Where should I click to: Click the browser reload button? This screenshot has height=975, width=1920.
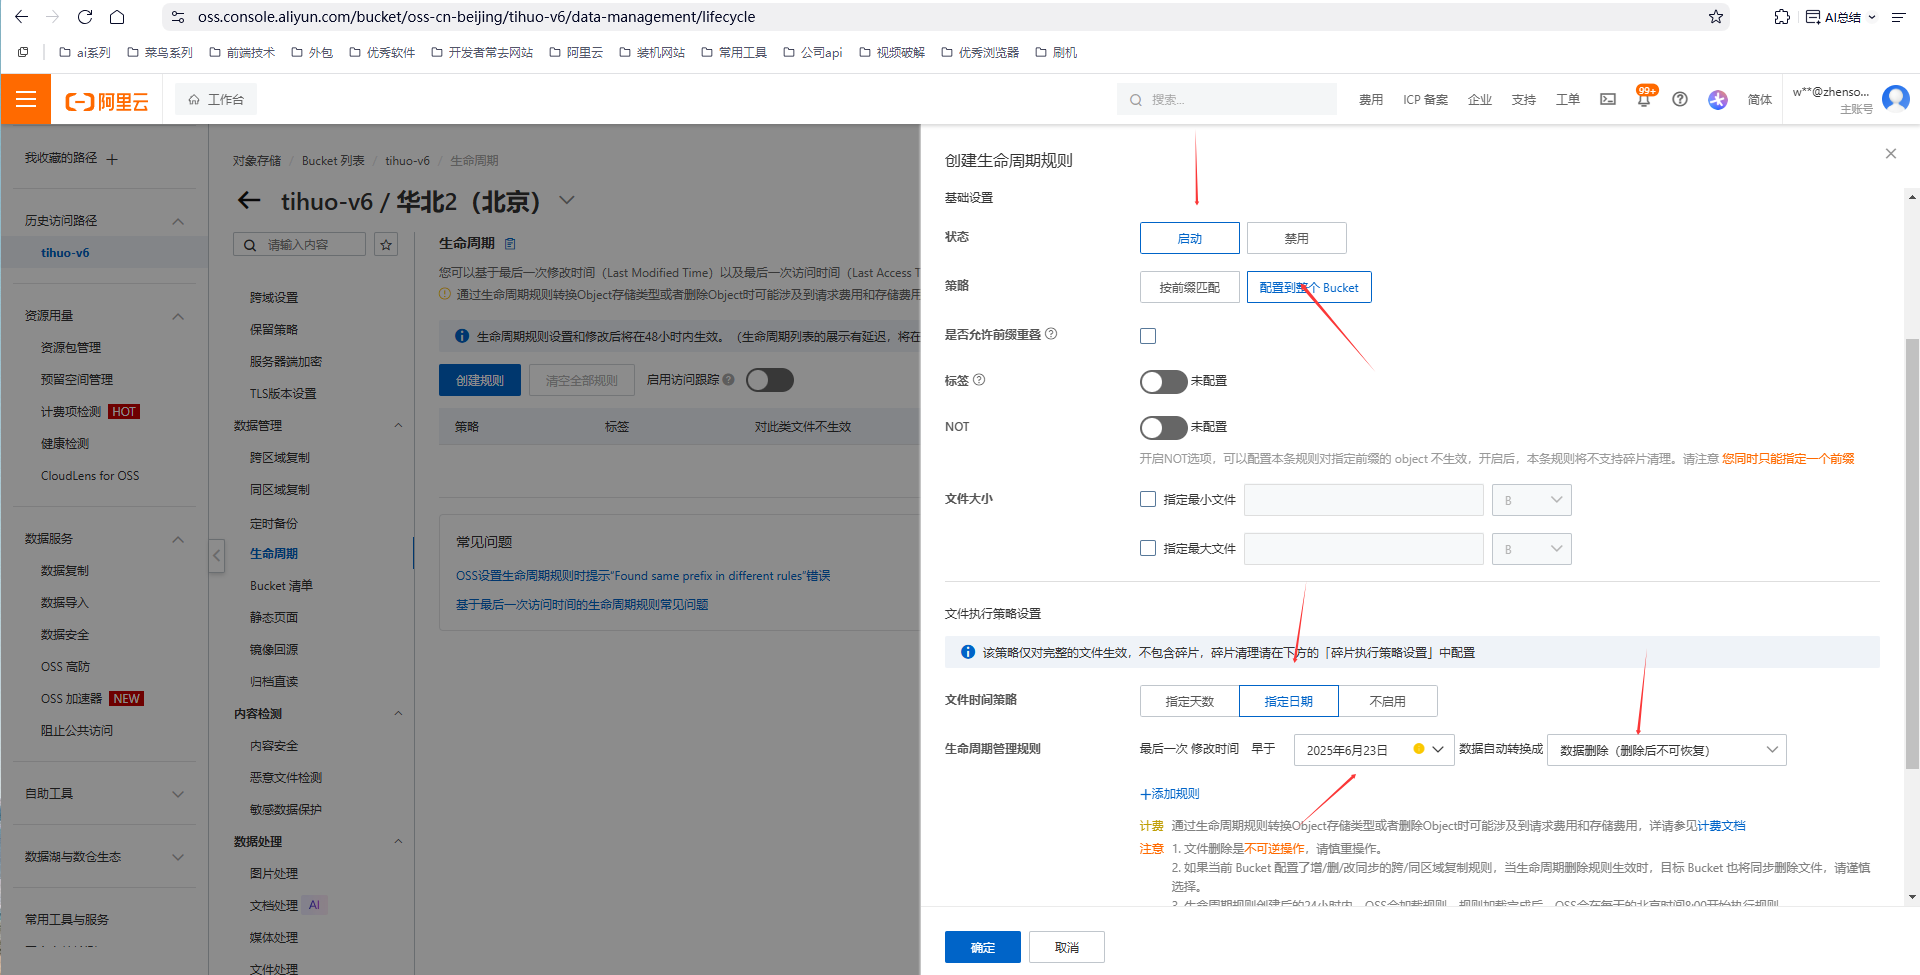(85, 17)
